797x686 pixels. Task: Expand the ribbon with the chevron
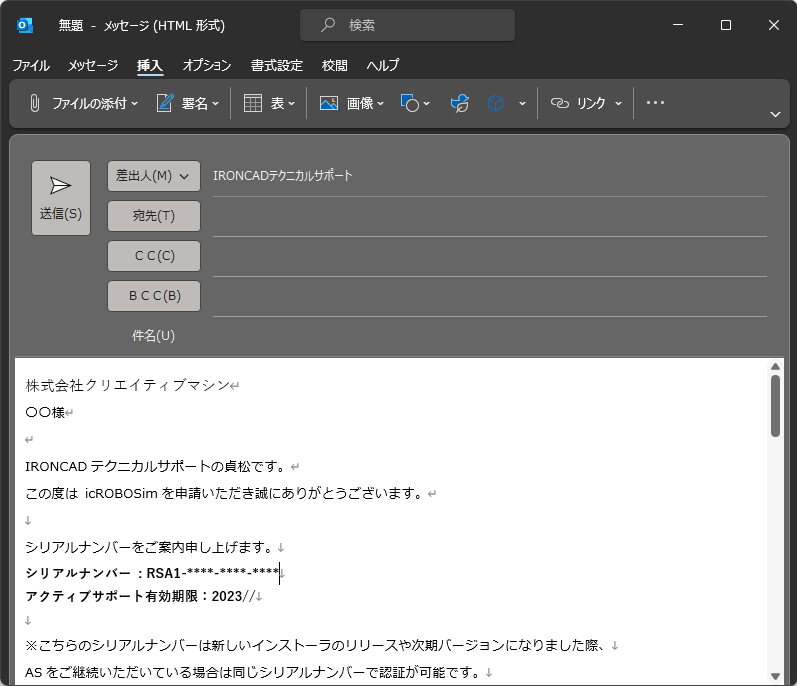pyautogui.click(x=775, y=114)
